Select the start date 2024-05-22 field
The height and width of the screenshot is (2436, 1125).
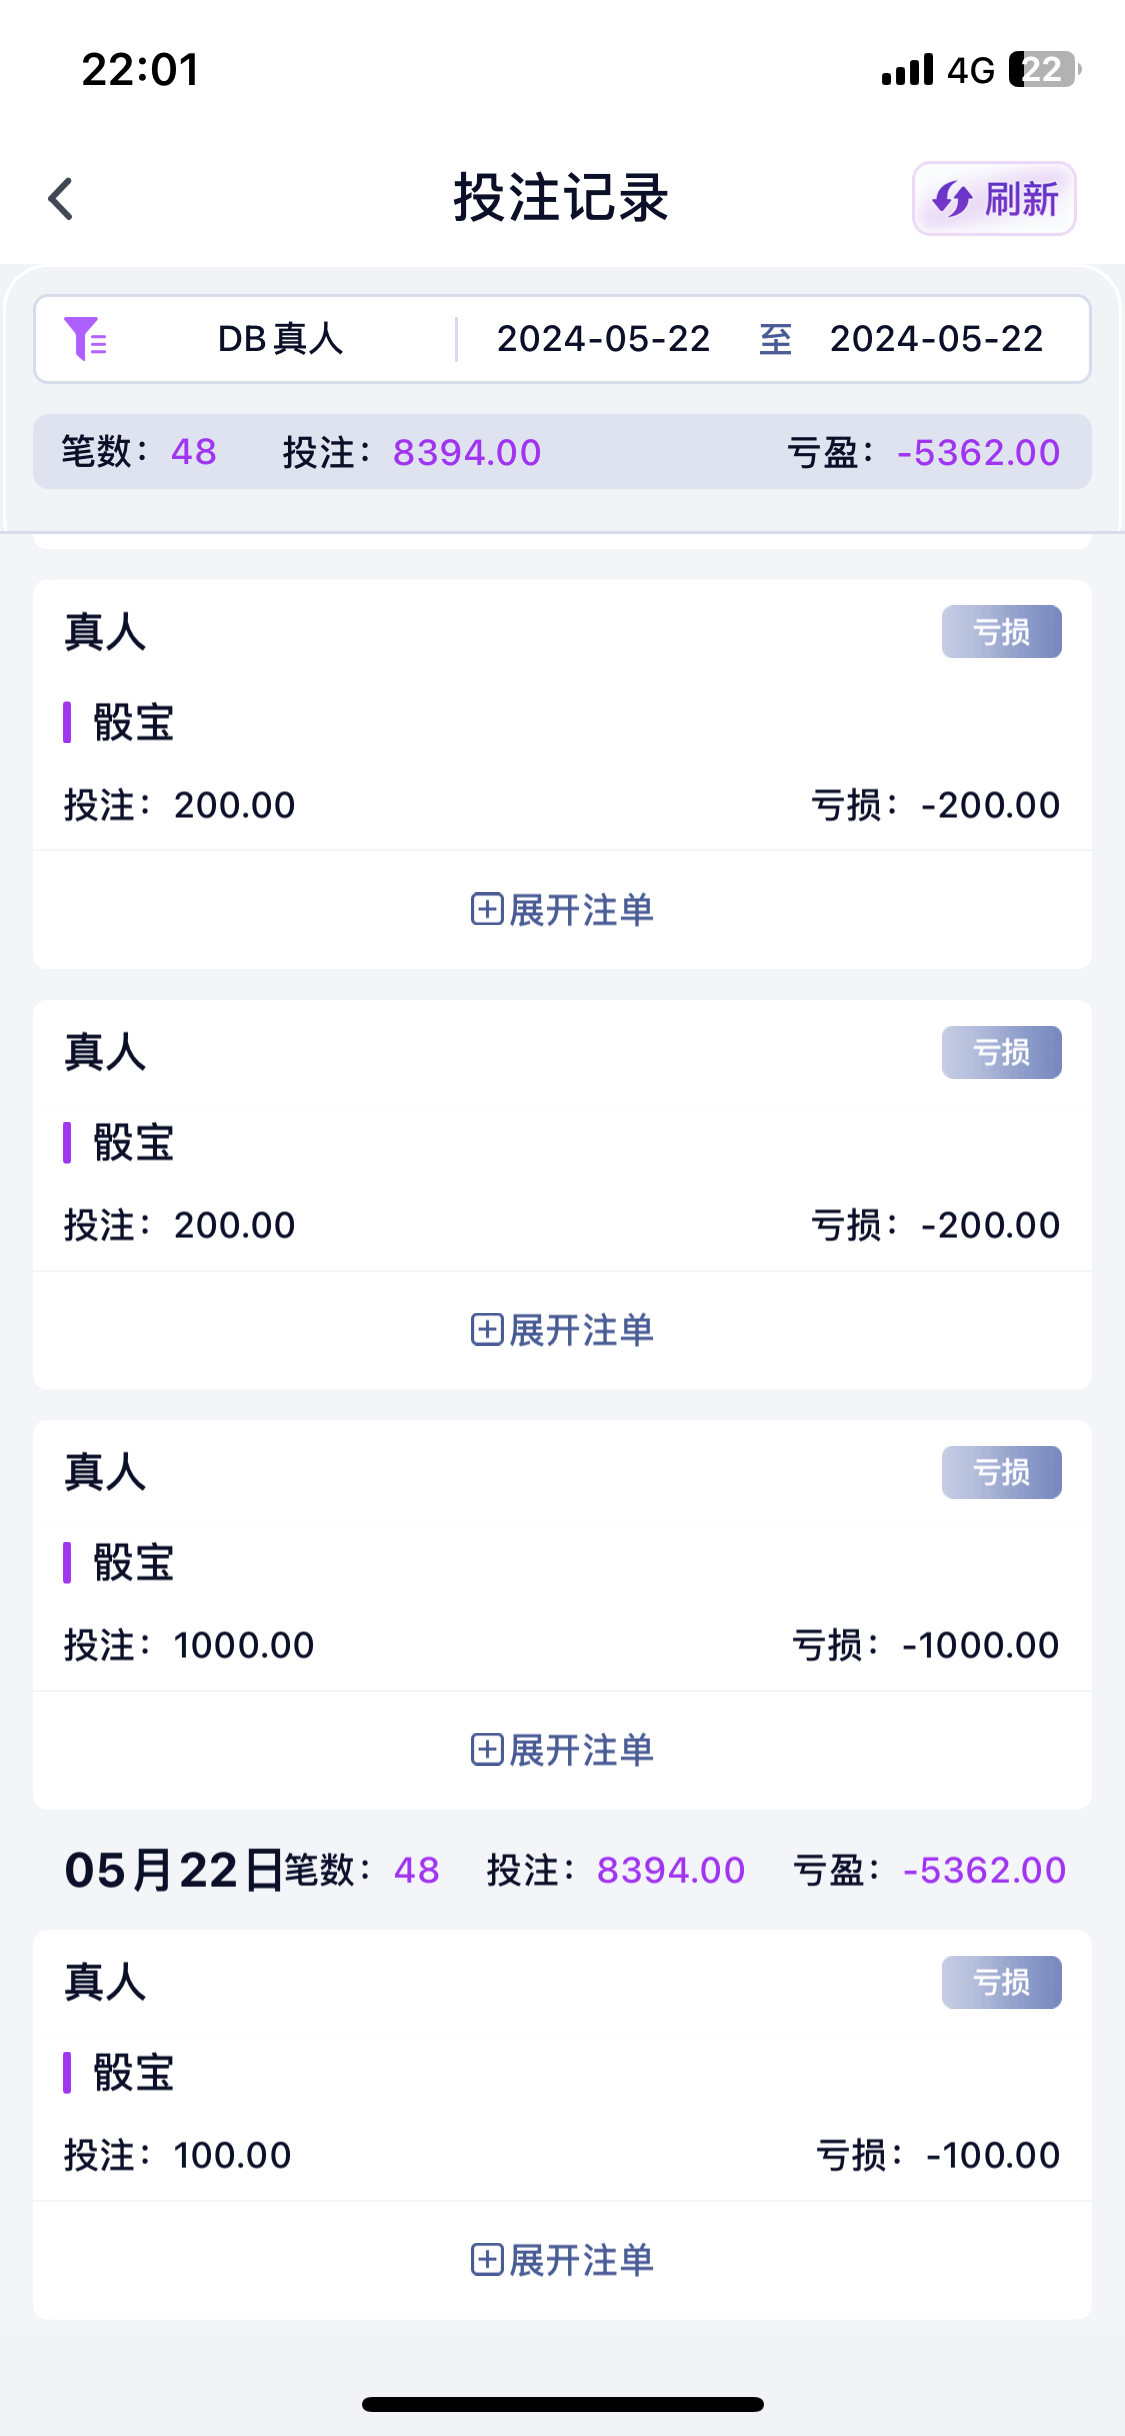point(603,339)
